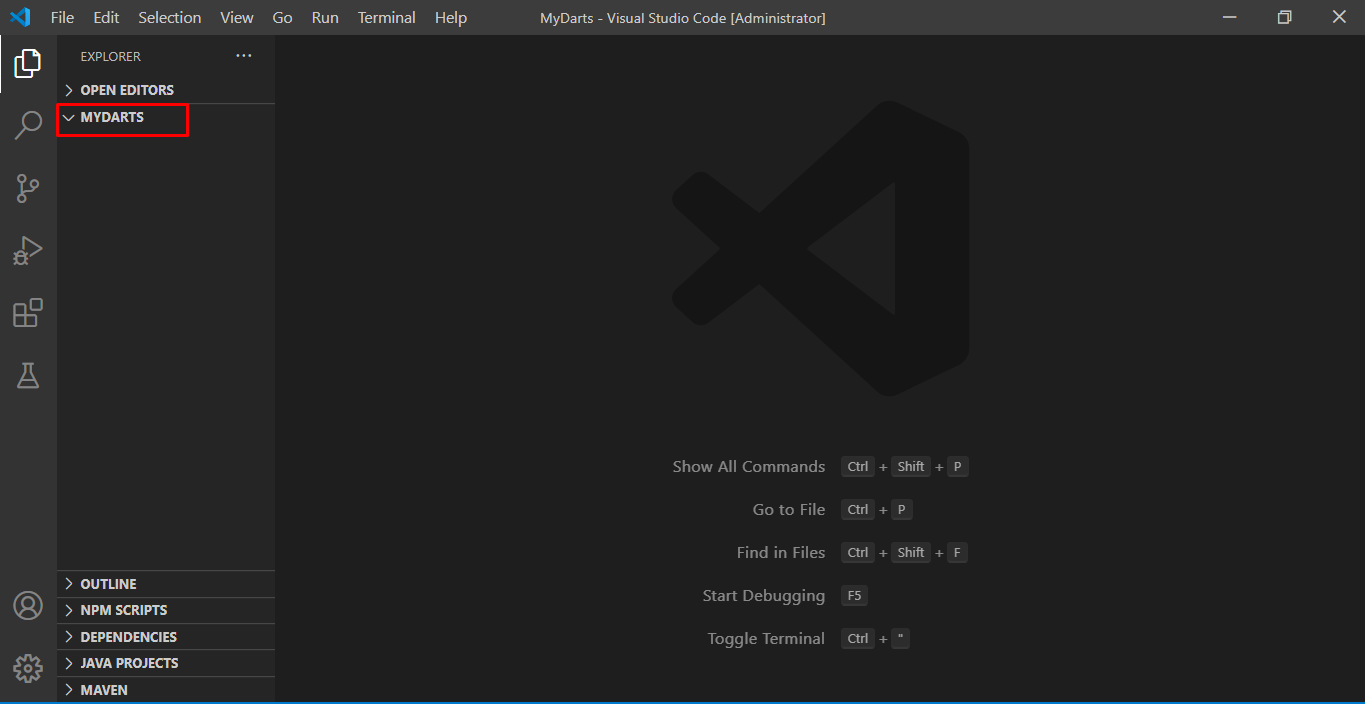Expand the Maven section

coord(104,690)
